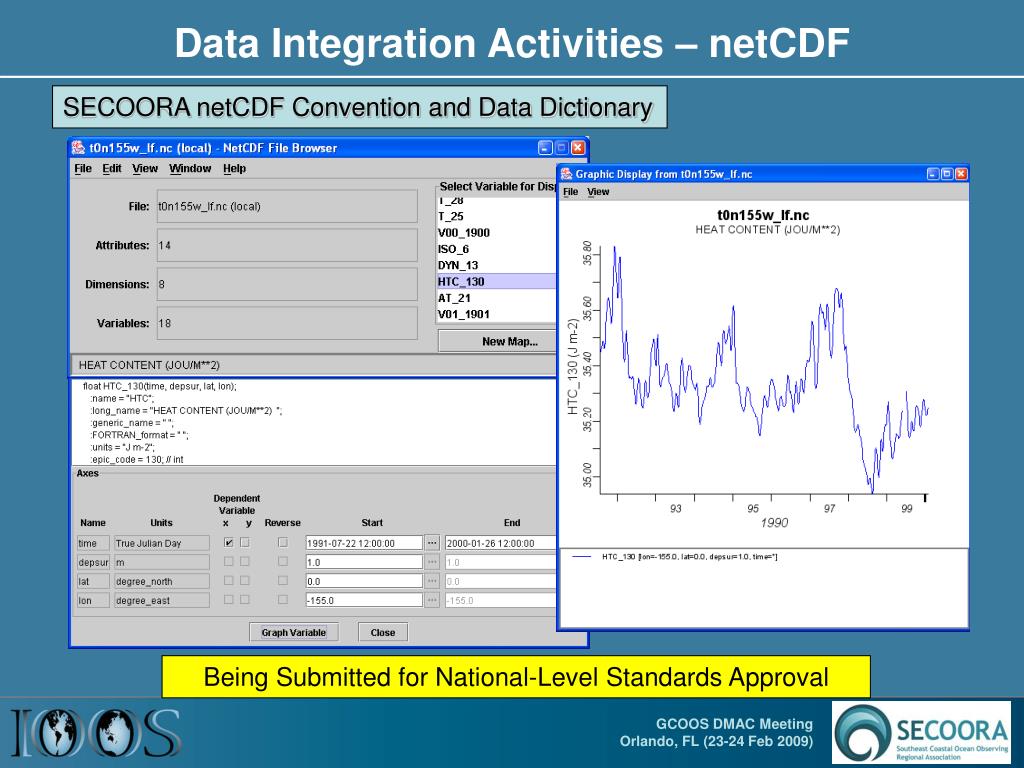
Task: Toggle x dependent variable checkbox for lat
Action: click(x=229, y=580)
